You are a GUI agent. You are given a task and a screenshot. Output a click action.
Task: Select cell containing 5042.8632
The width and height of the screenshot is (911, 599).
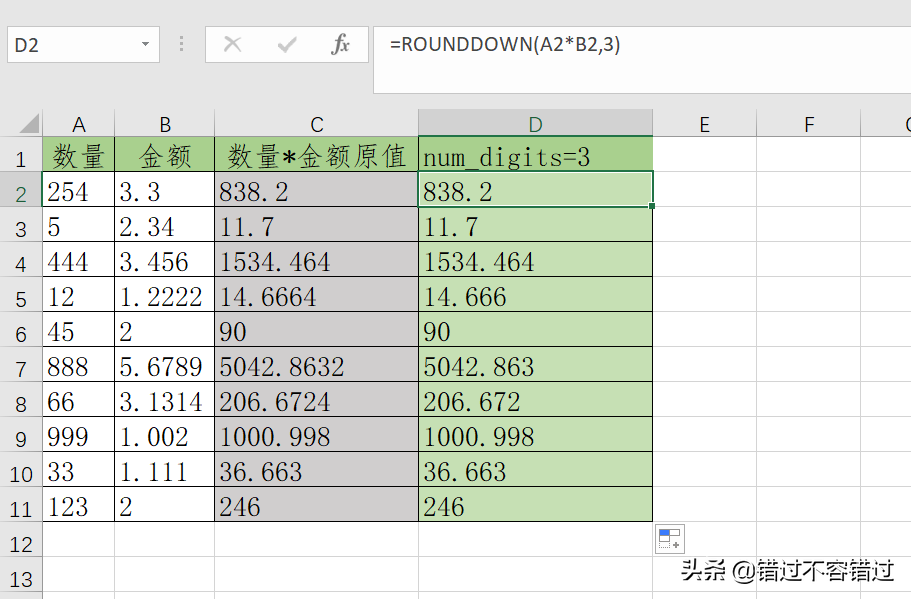316,367
